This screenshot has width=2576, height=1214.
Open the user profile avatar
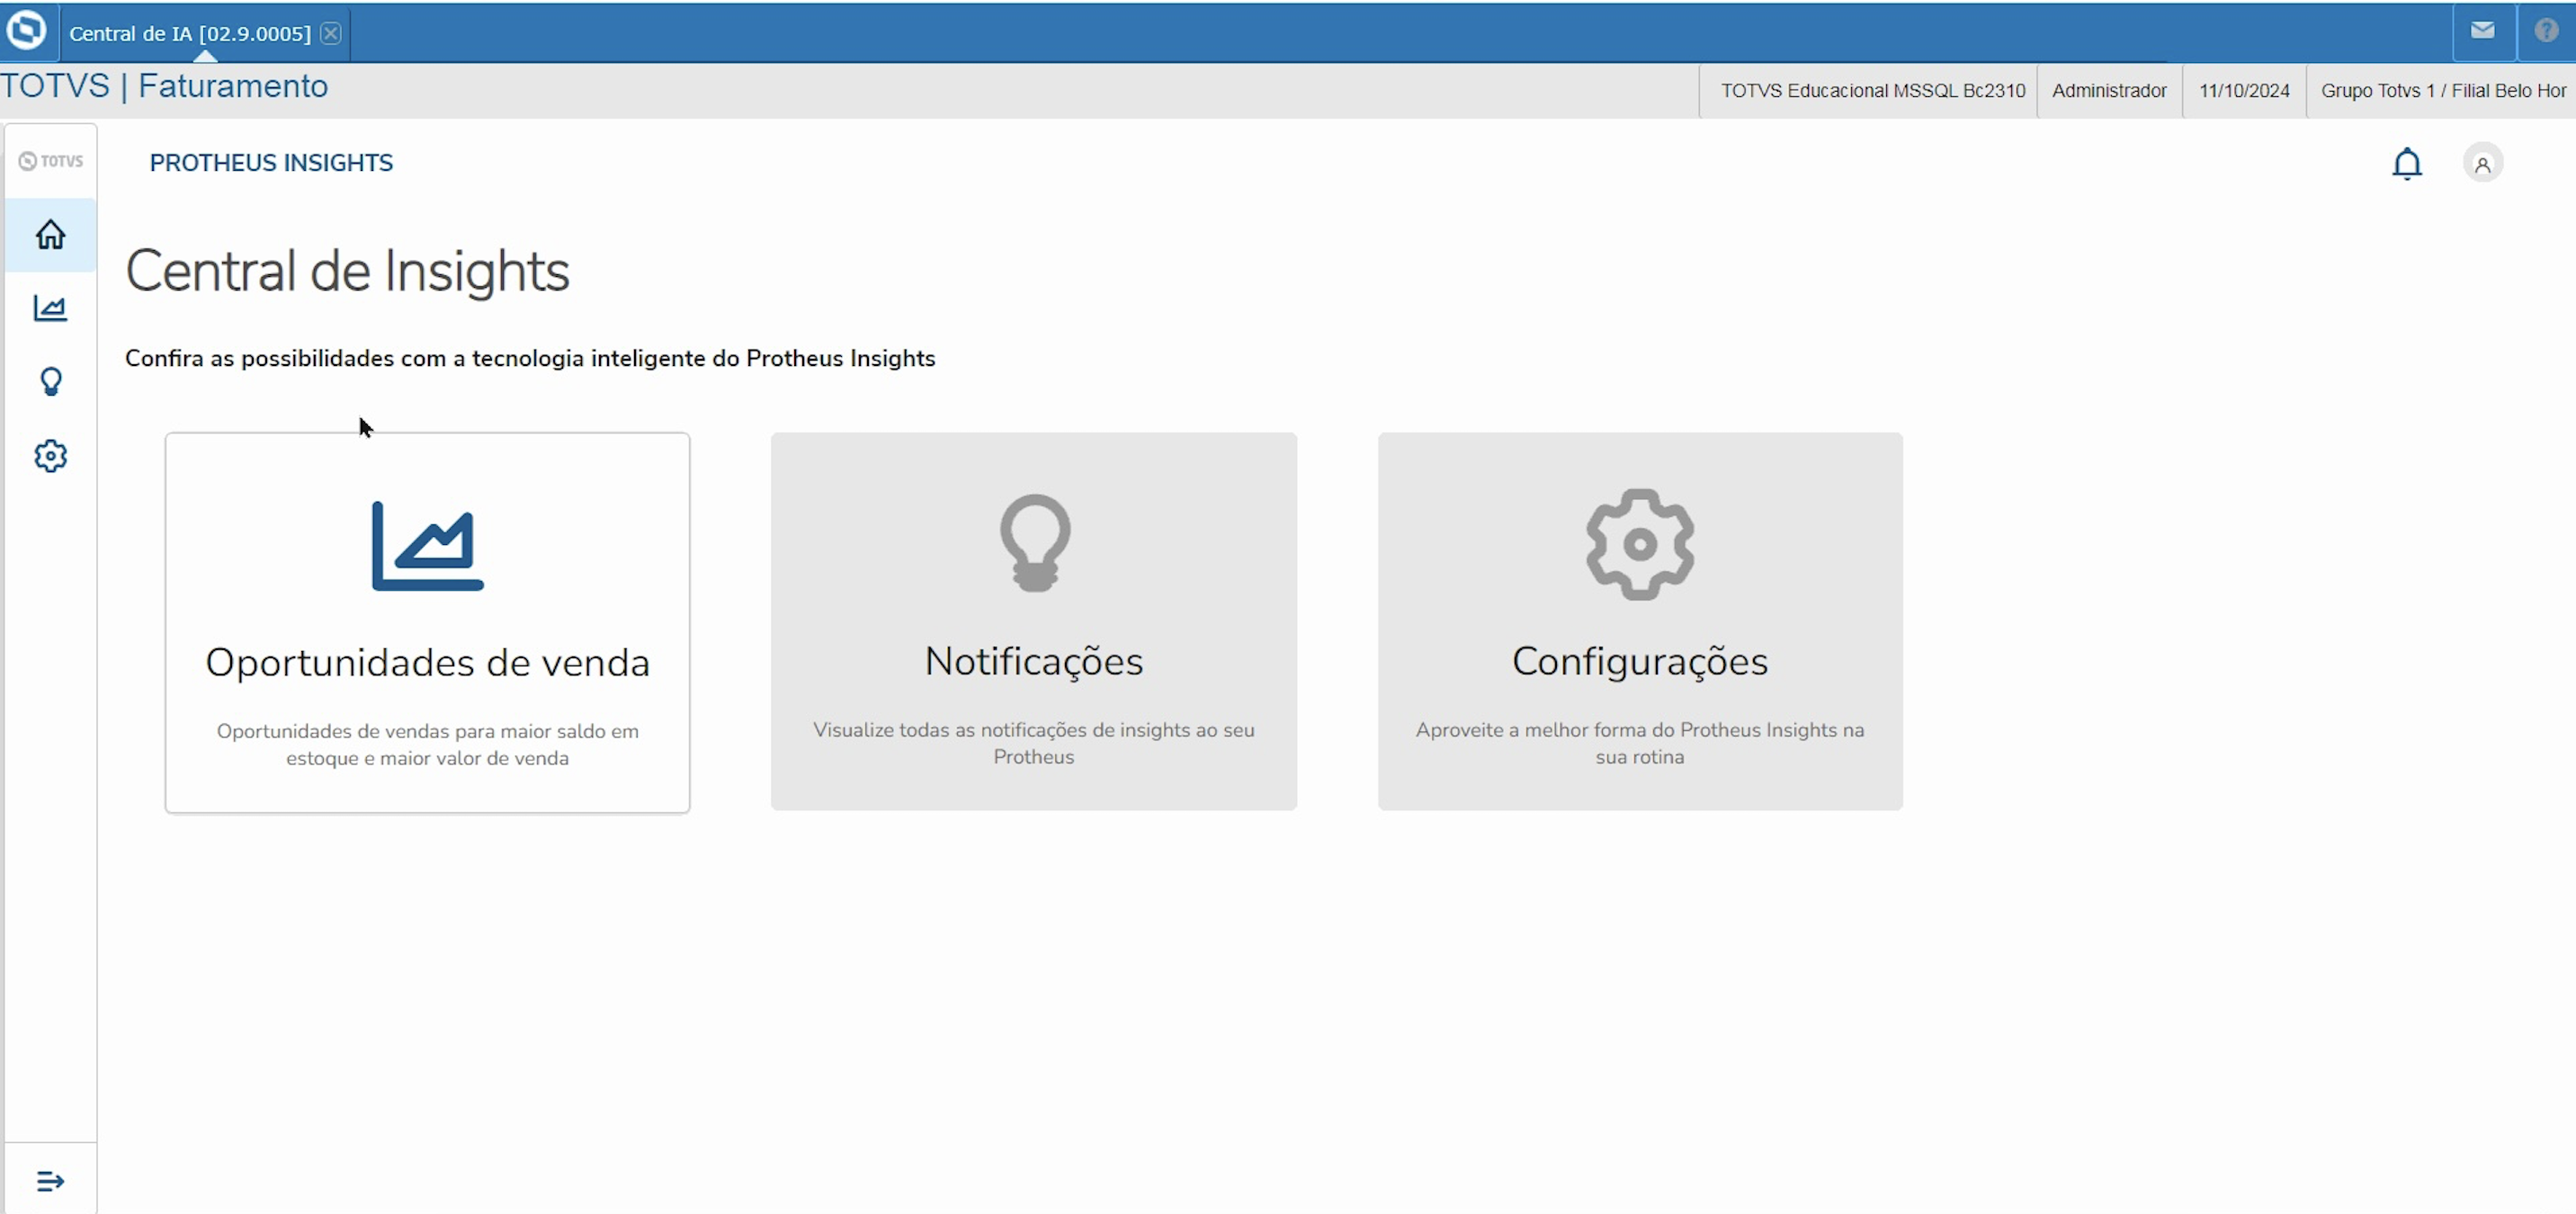pos(2482,164)
